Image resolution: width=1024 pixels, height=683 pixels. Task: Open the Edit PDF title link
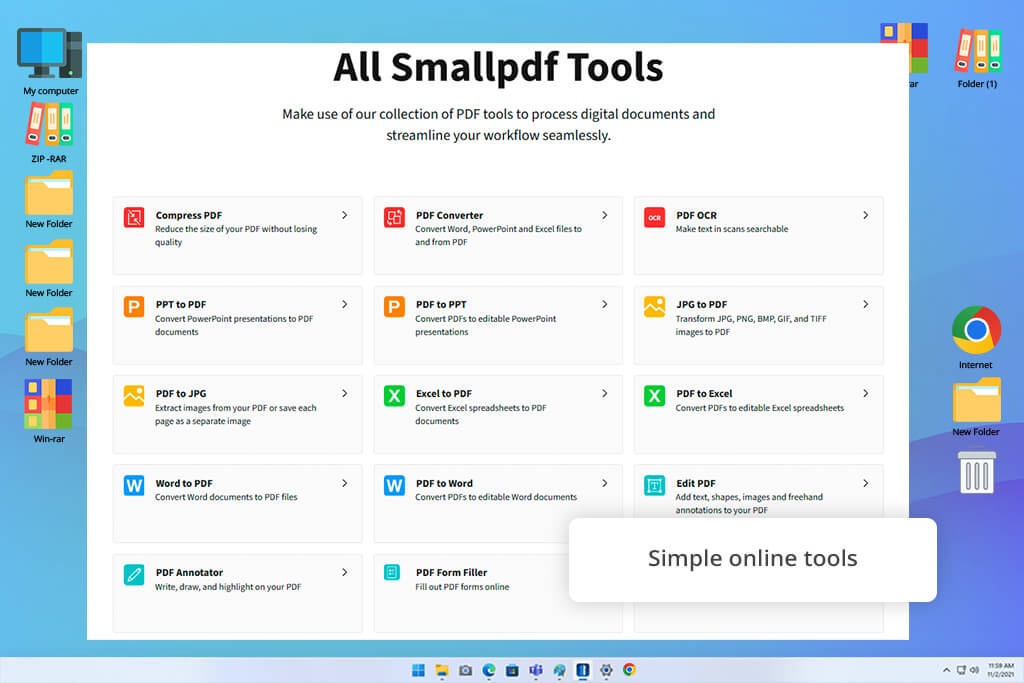tap(696, 483)
